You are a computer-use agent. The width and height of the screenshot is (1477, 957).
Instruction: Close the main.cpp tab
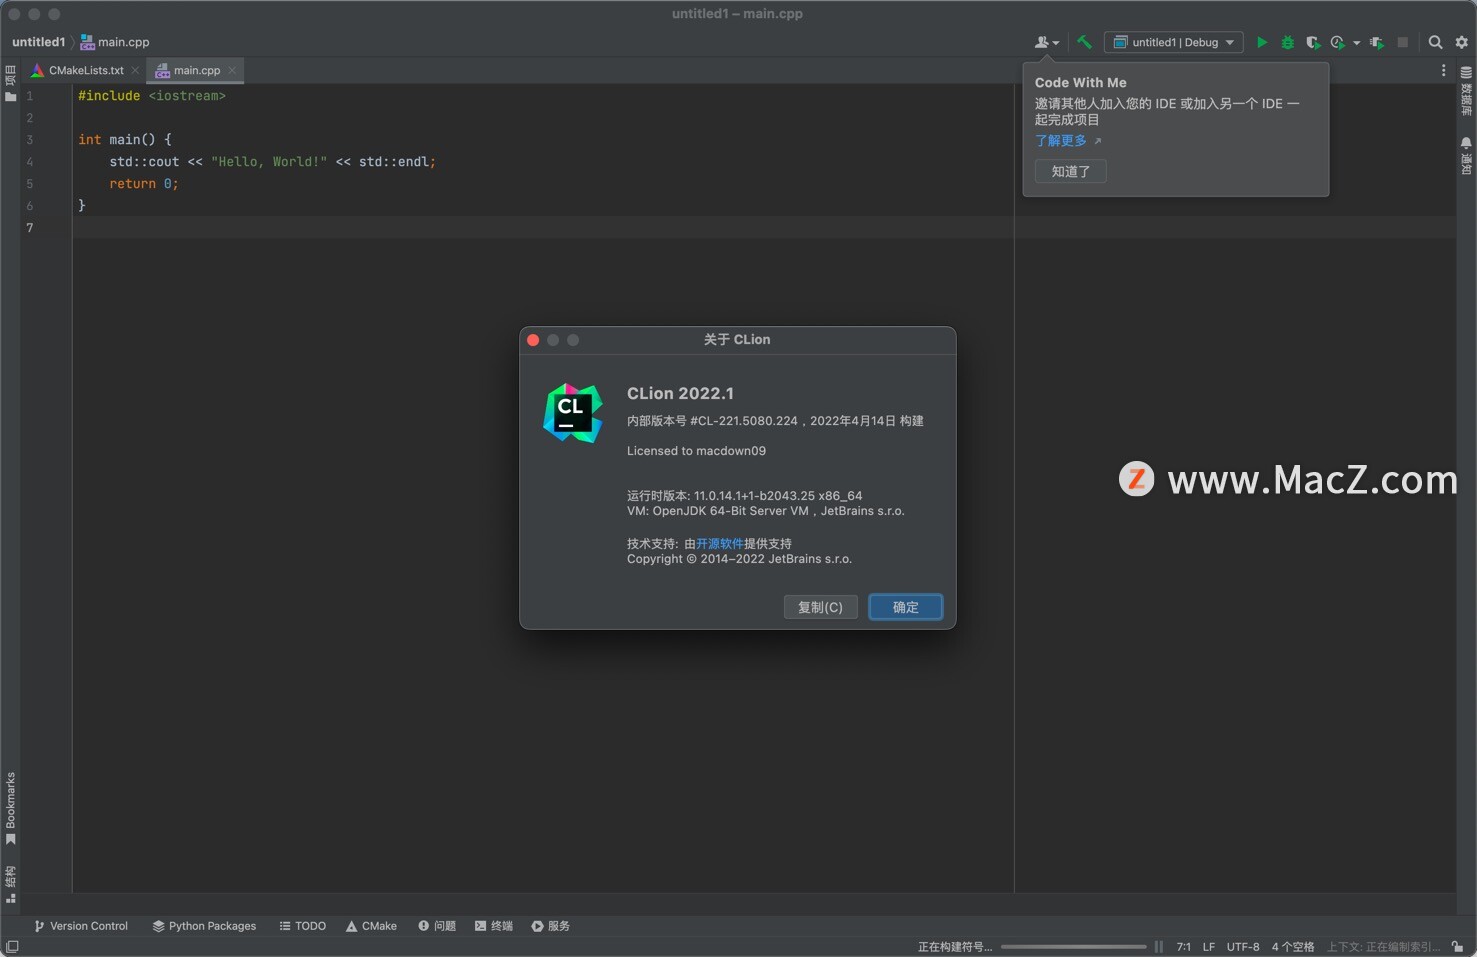[232, 70]
